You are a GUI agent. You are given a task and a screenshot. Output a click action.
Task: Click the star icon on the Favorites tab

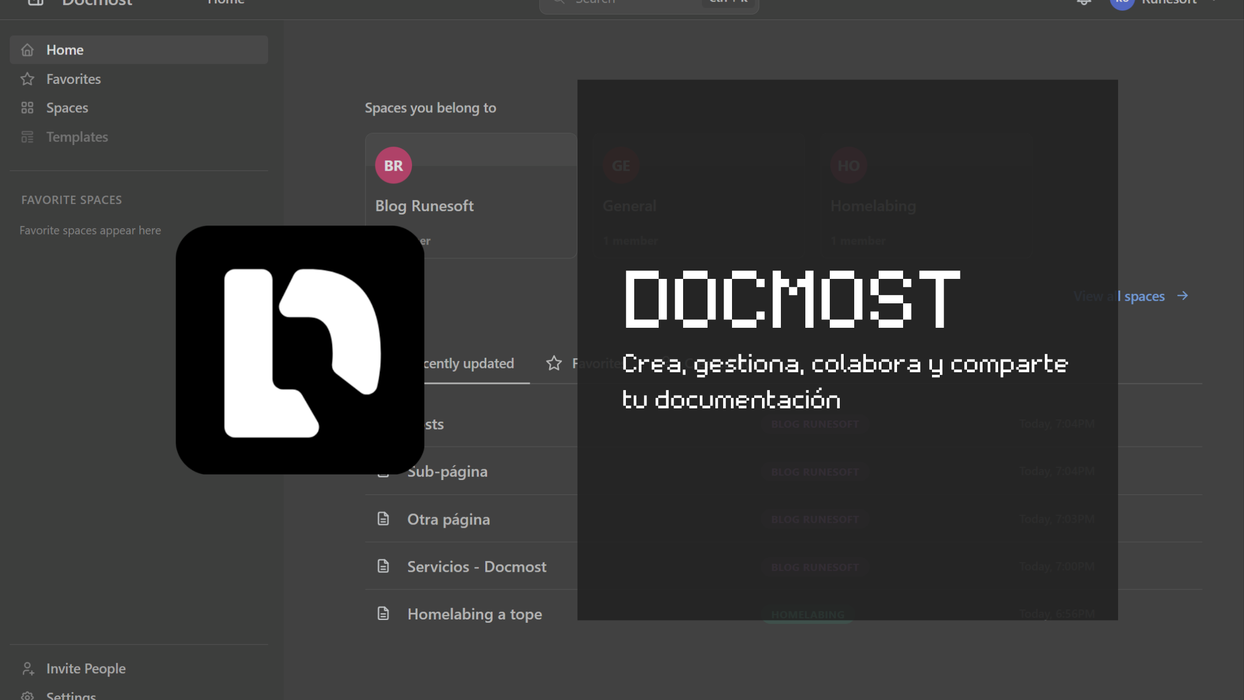coord(554,363)
